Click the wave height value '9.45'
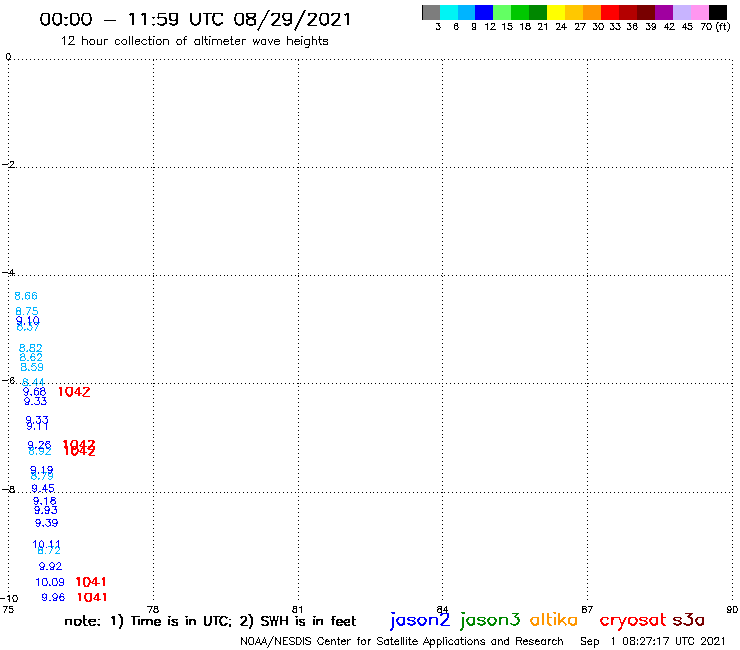The image size is (740, 650). coord(43,488)
